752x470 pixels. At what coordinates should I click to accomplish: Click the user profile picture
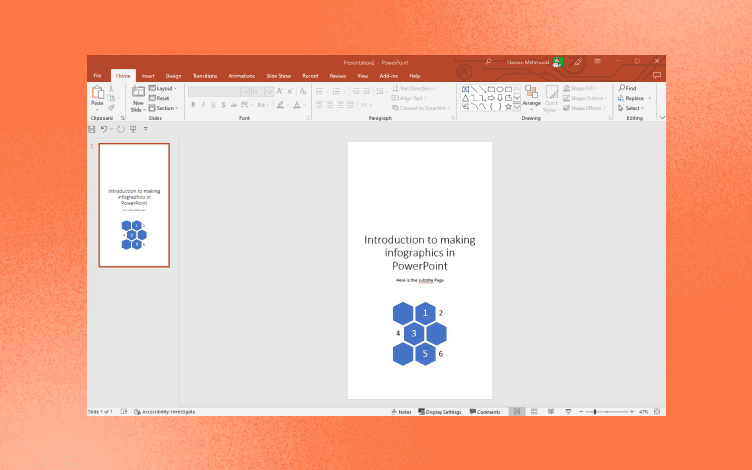557,62
